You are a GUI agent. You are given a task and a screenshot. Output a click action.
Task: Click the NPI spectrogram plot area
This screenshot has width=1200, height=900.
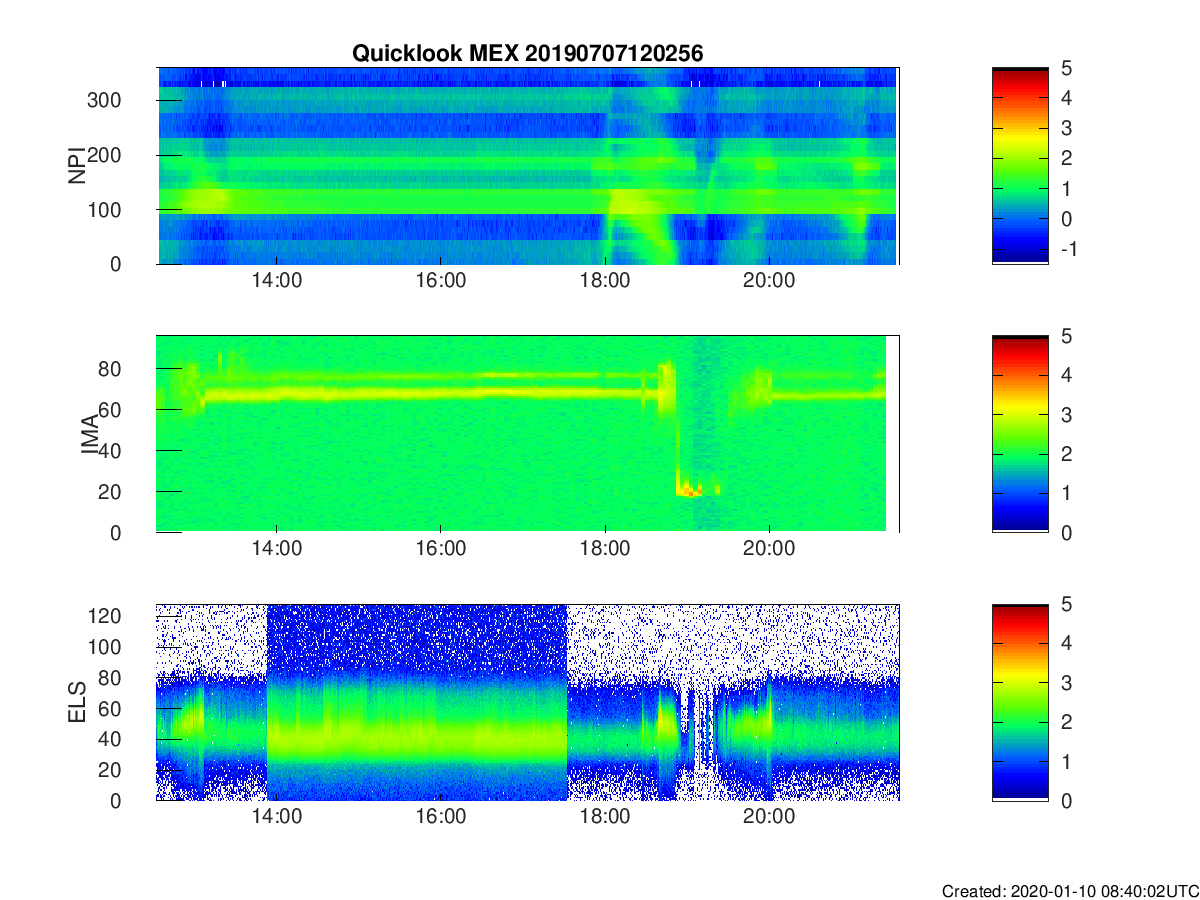528,166
